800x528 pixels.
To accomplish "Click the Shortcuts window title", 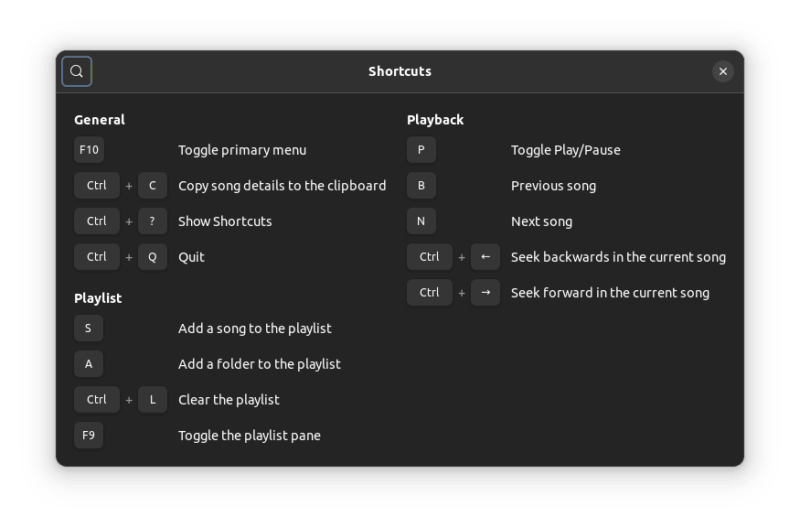I will click(400, 72).
